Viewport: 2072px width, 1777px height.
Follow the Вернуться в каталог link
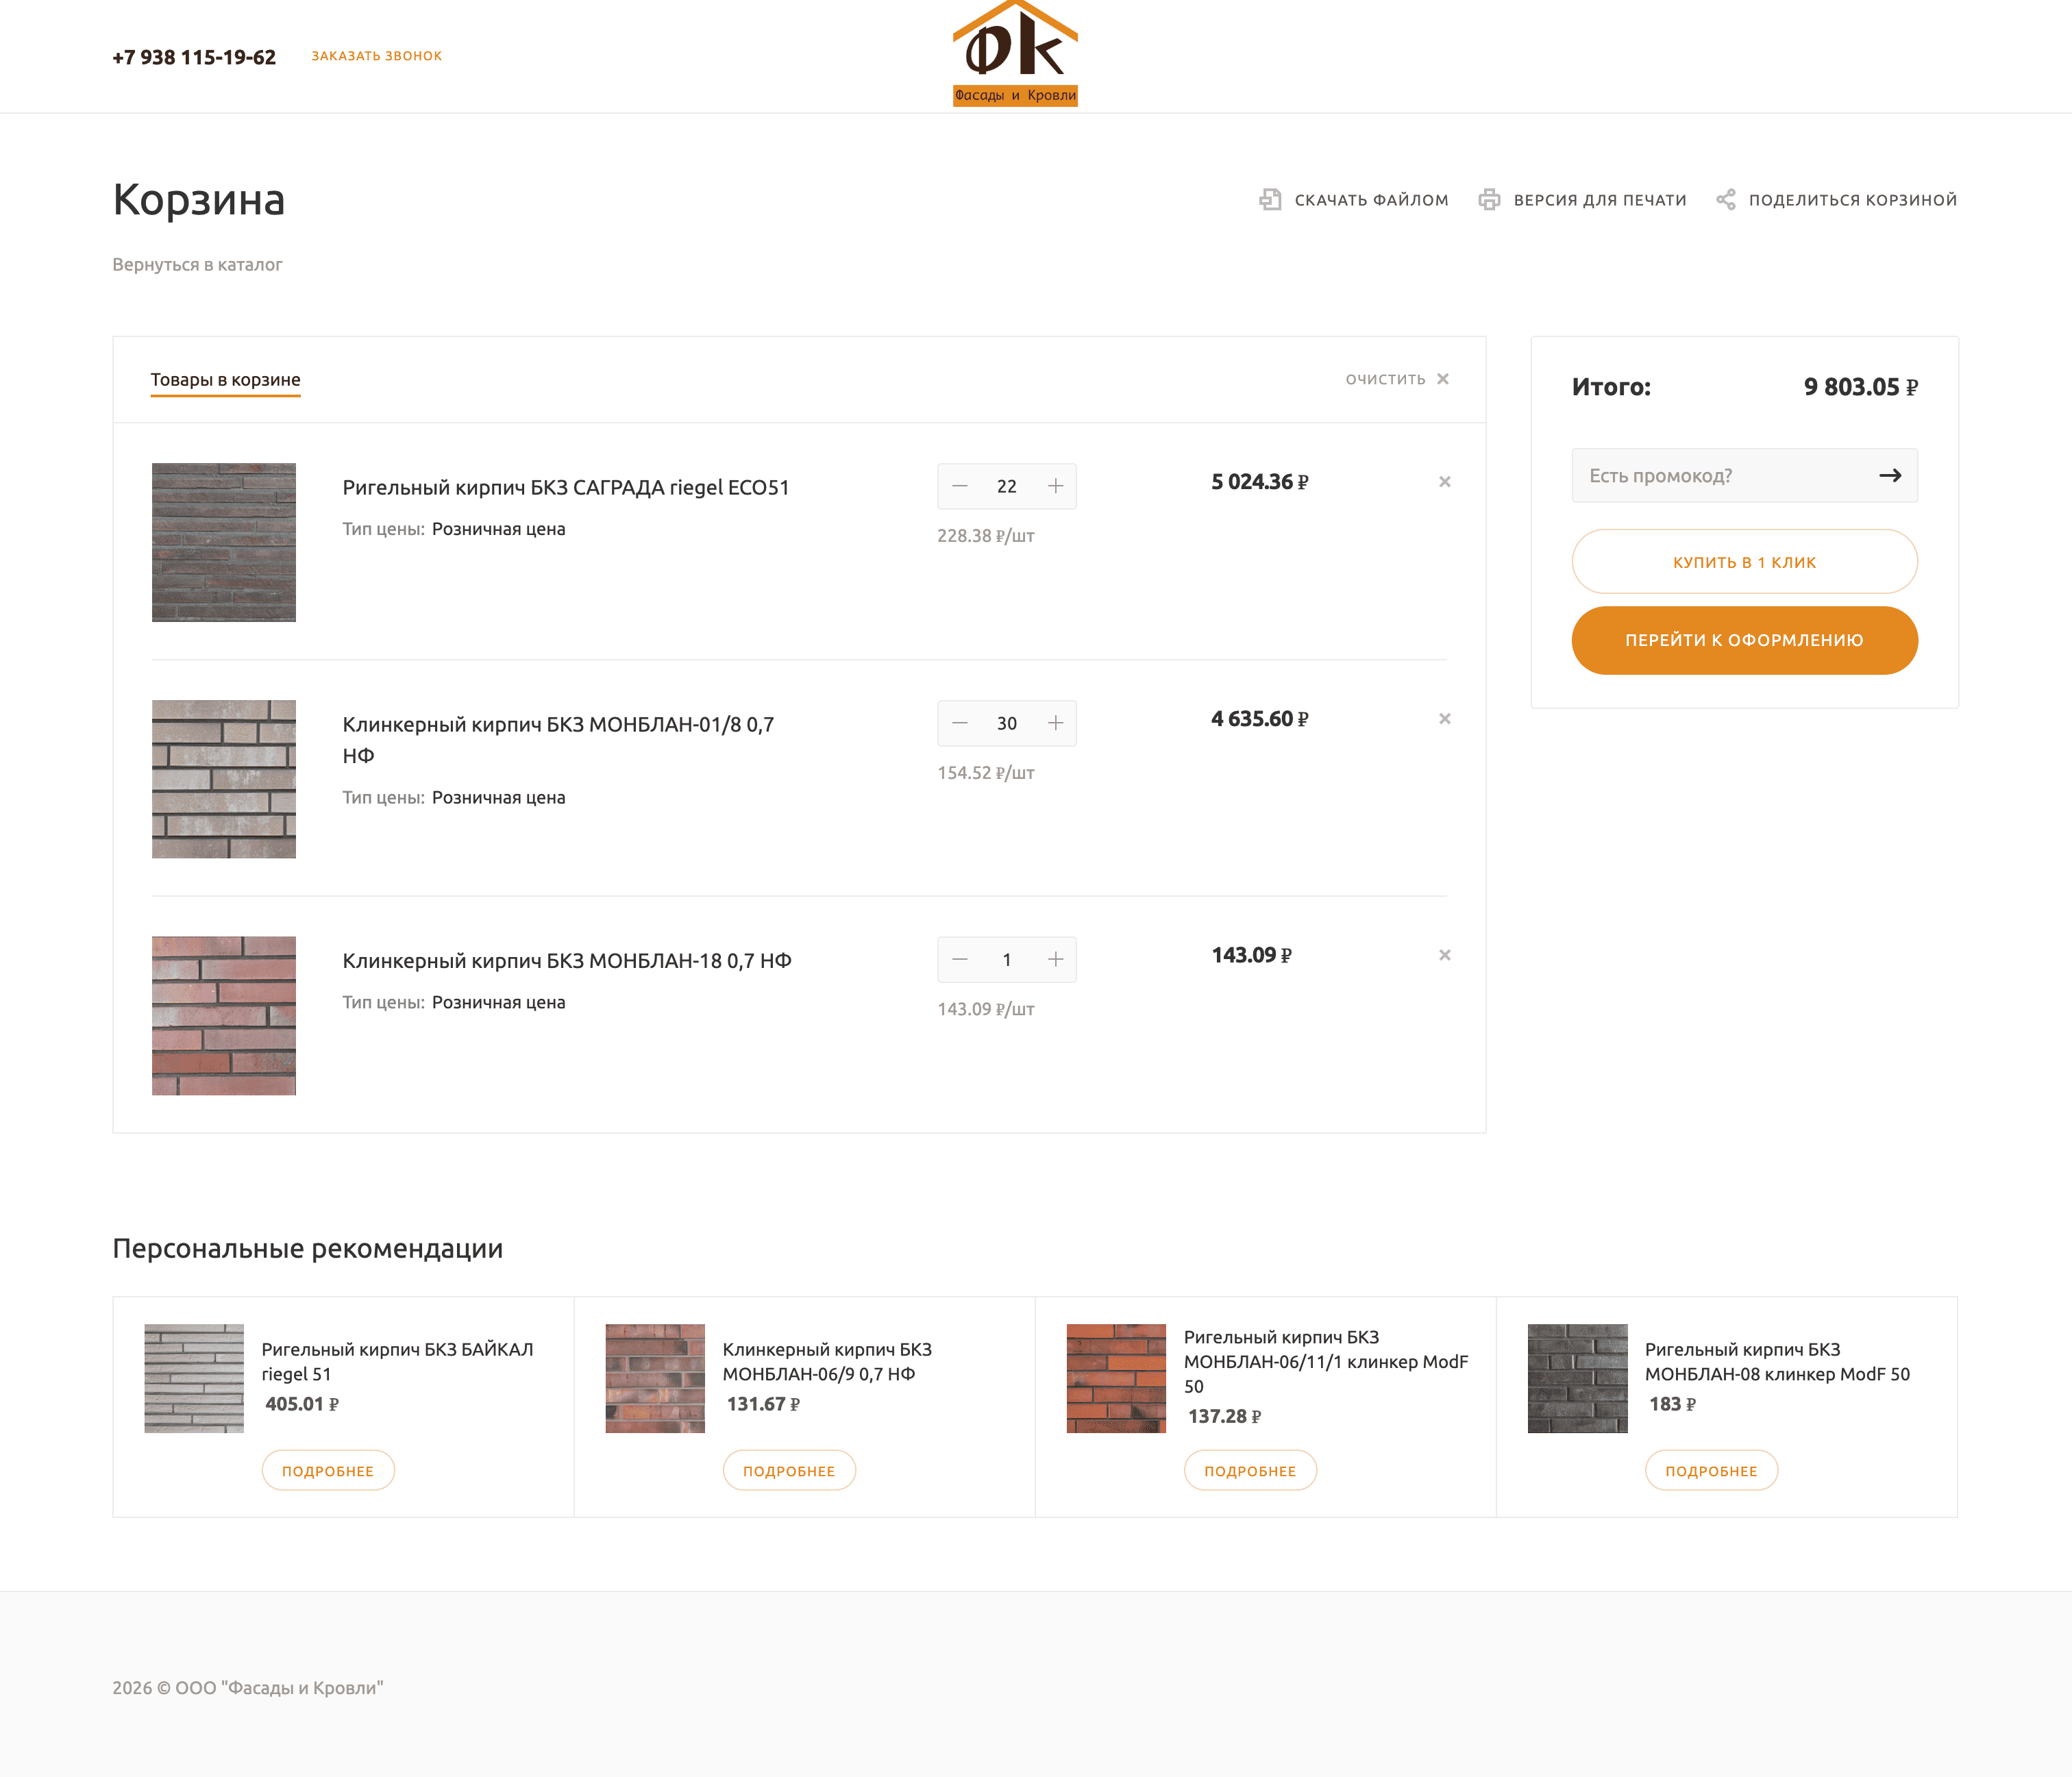click(197, 265)
